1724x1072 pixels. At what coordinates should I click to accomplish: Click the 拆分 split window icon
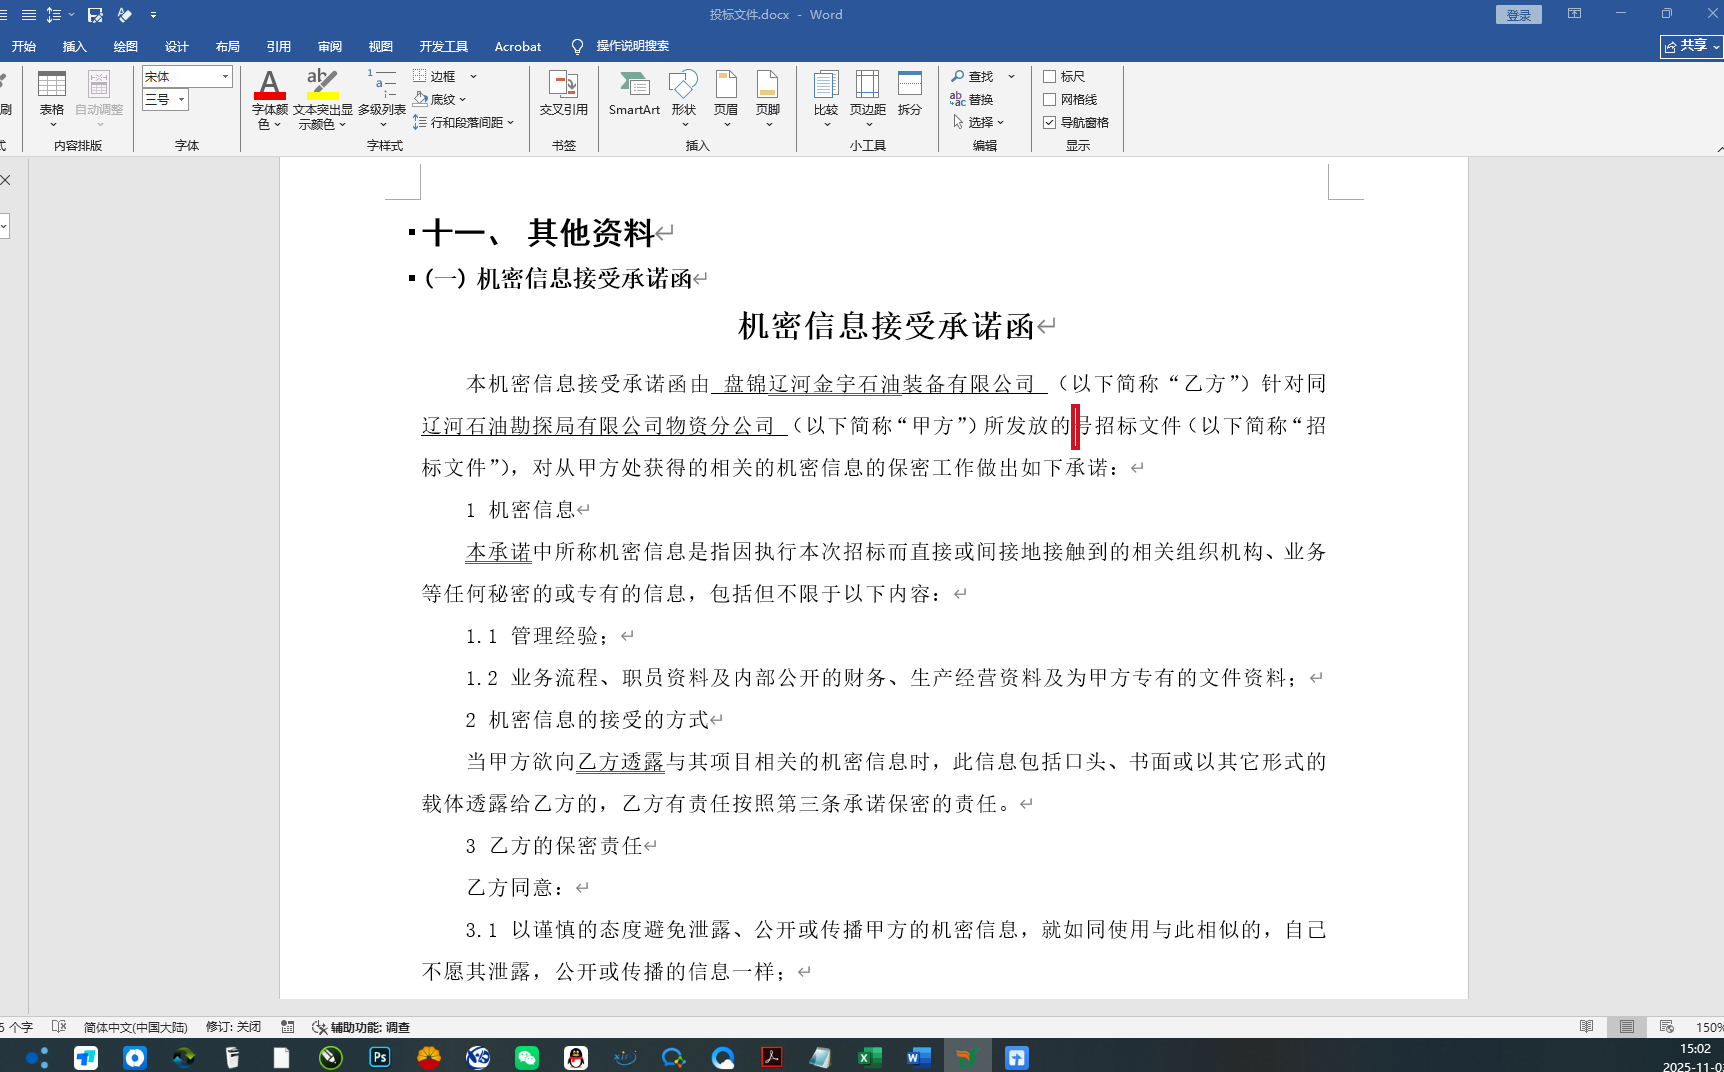910,93
